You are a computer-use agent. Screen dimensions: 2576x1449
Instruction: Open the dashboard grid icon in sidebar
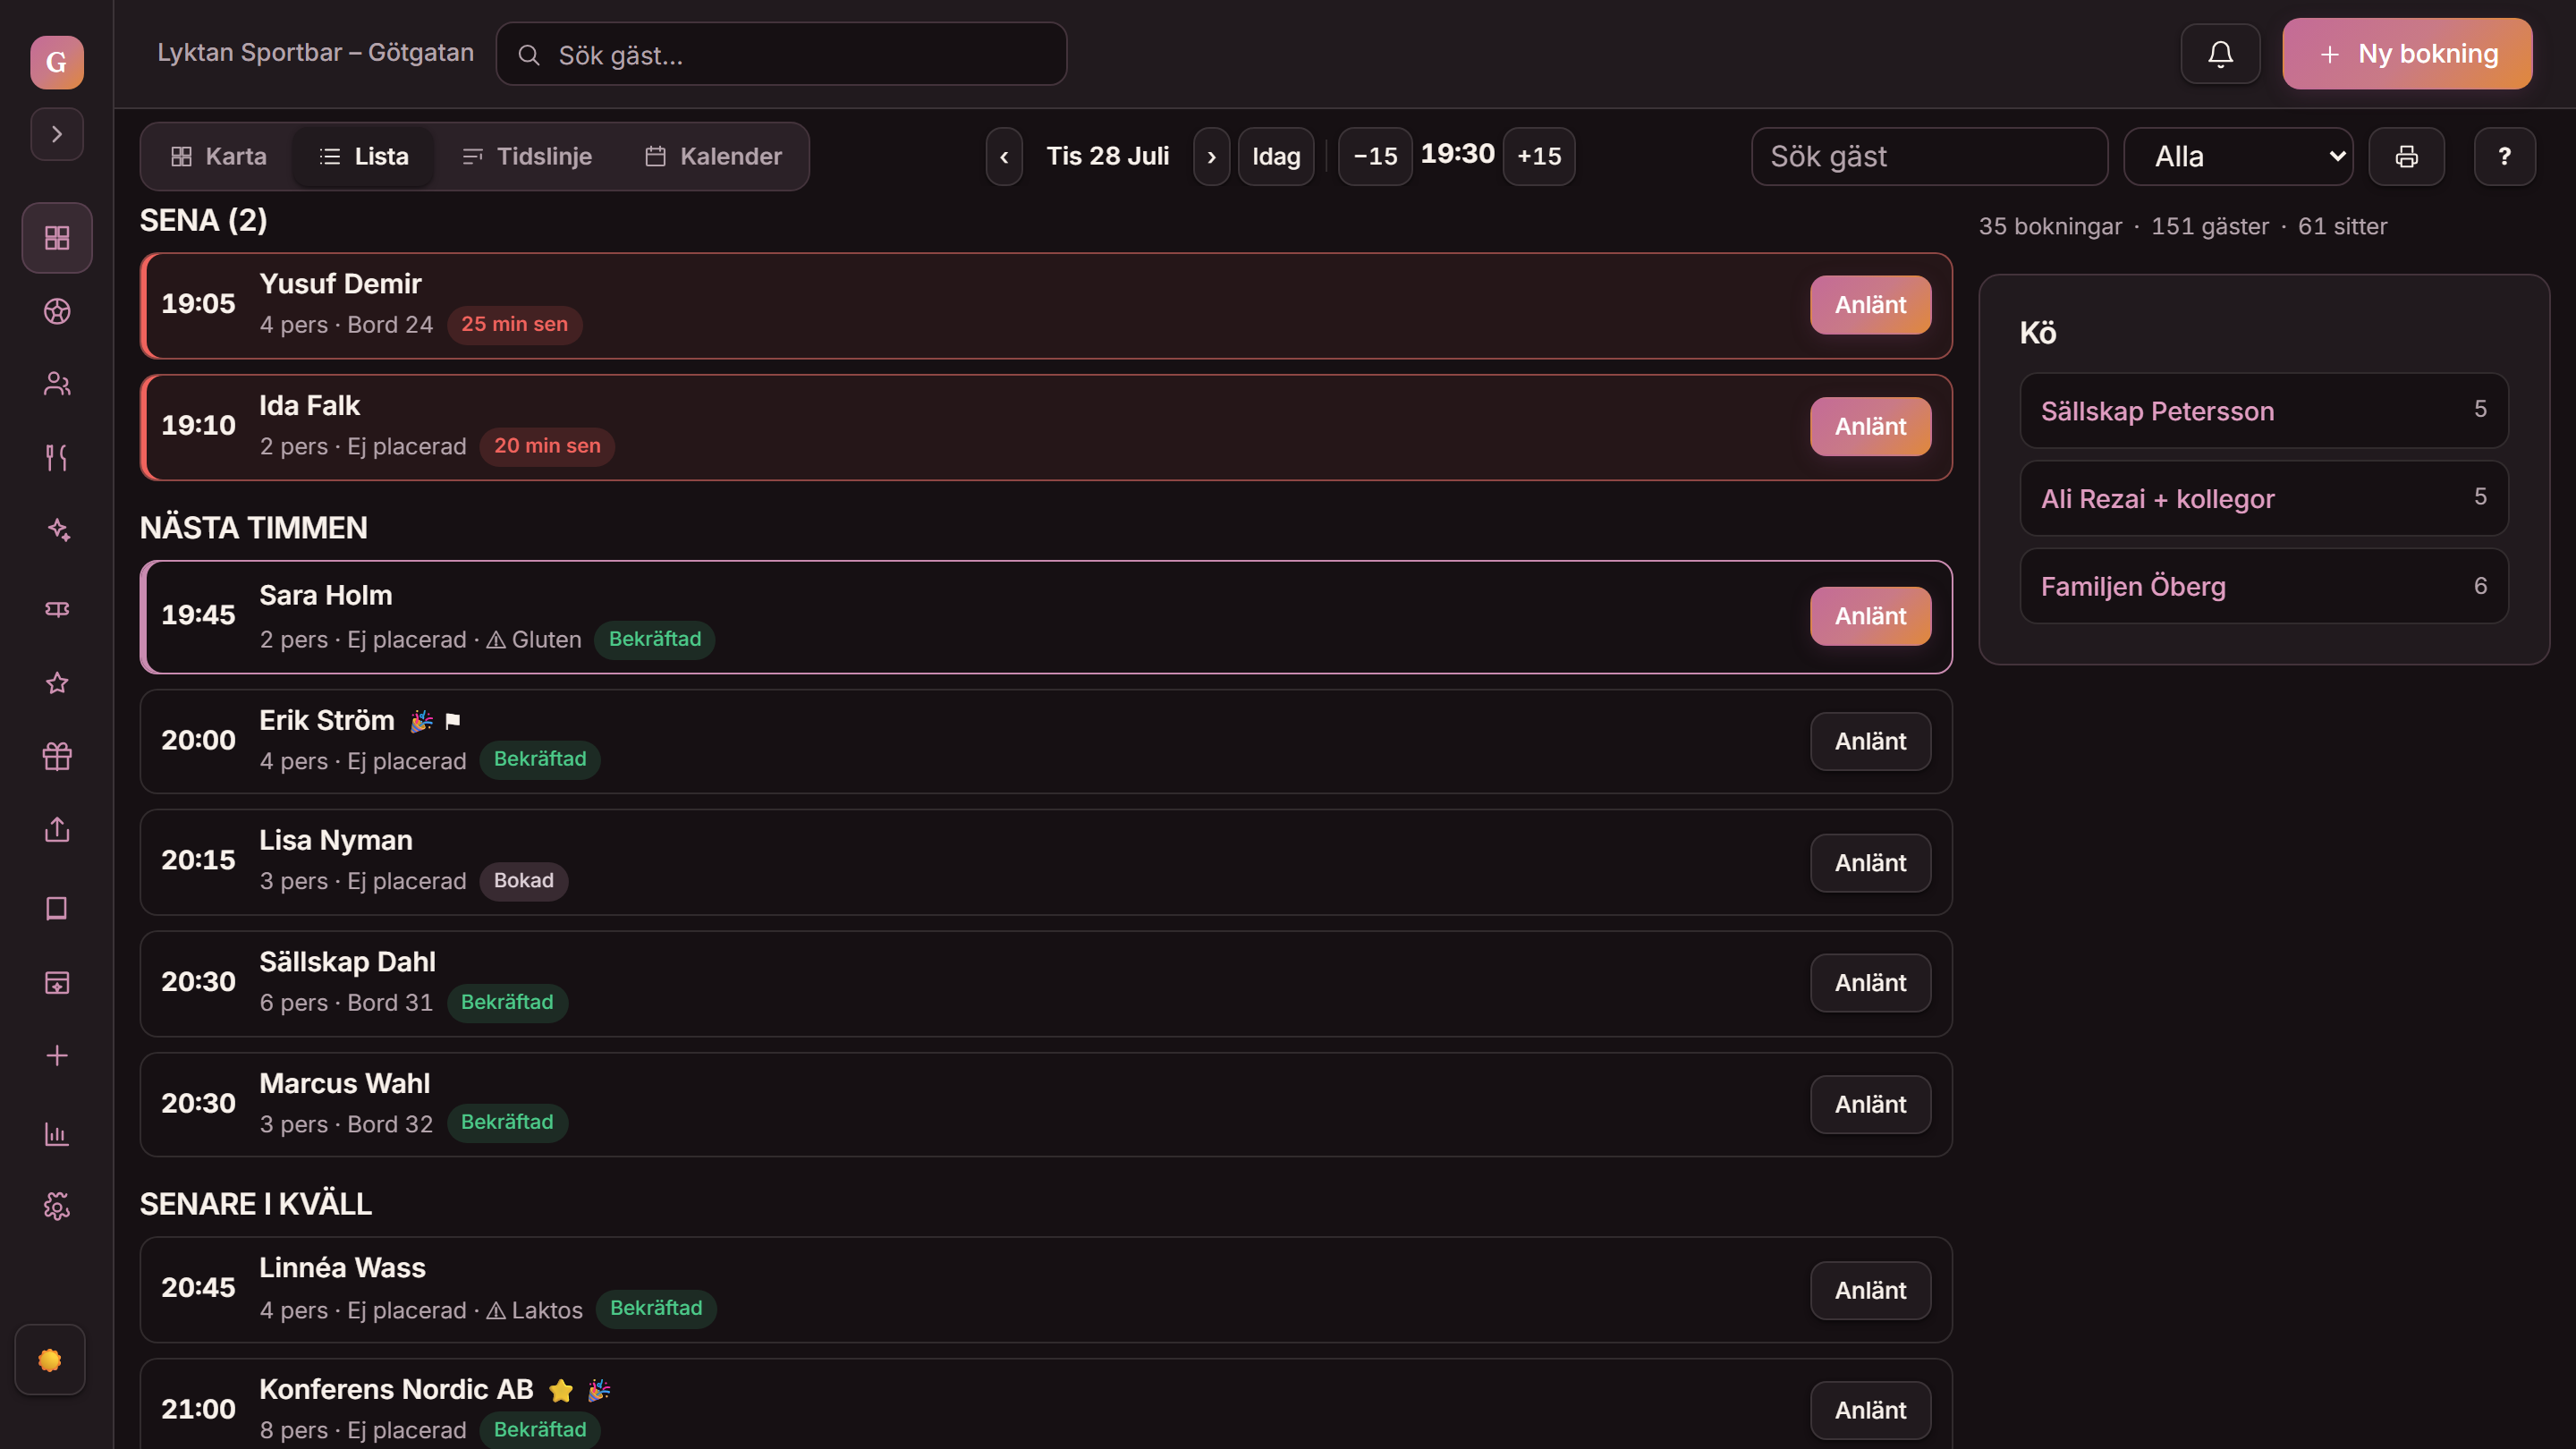pos(57,238)
